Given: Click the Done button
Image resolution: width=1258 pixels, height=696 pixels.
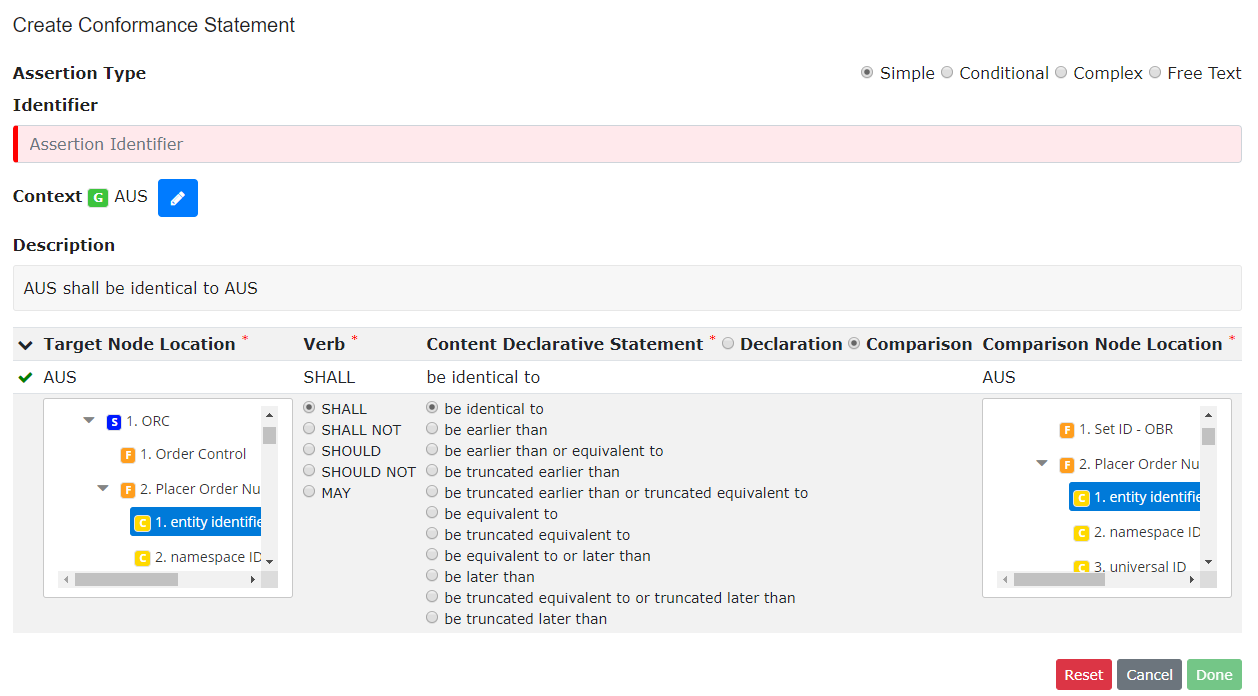Looking at the screenshot, I should [1214, 674].
